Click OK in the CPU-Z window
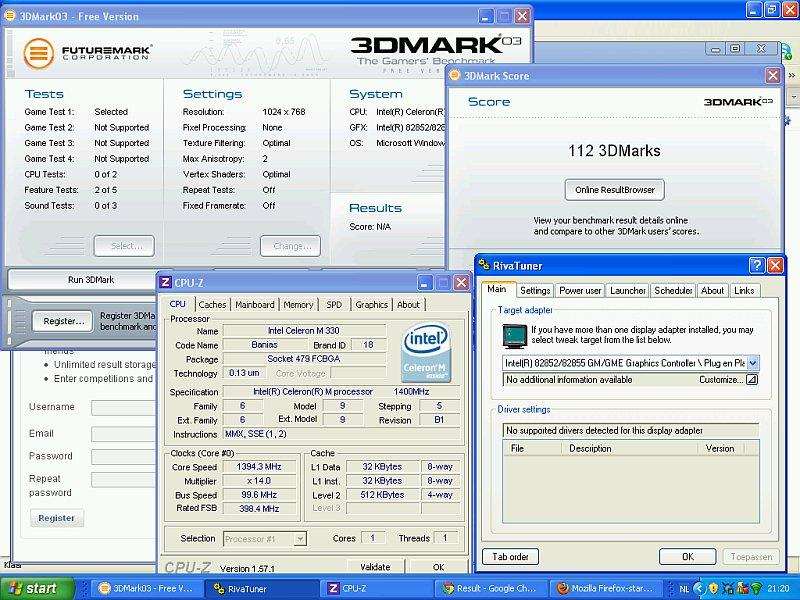The width and height of the screenshot is (800, 600). (438, 566)
